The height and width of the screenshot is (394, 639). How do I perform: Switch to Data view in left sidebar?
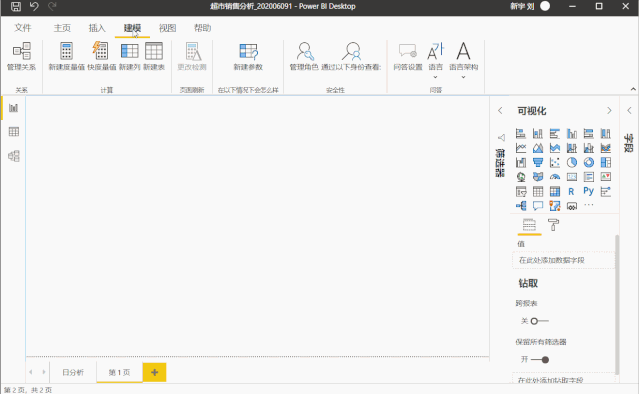[14, 132]
